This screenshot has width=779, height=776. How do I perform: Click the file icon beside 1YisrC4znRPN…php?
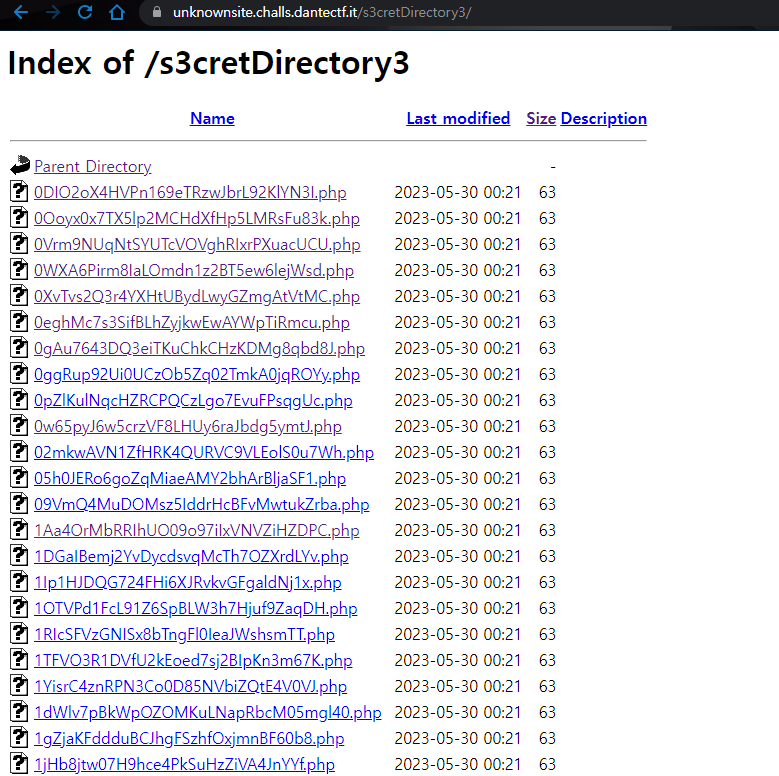coord(19,686)
